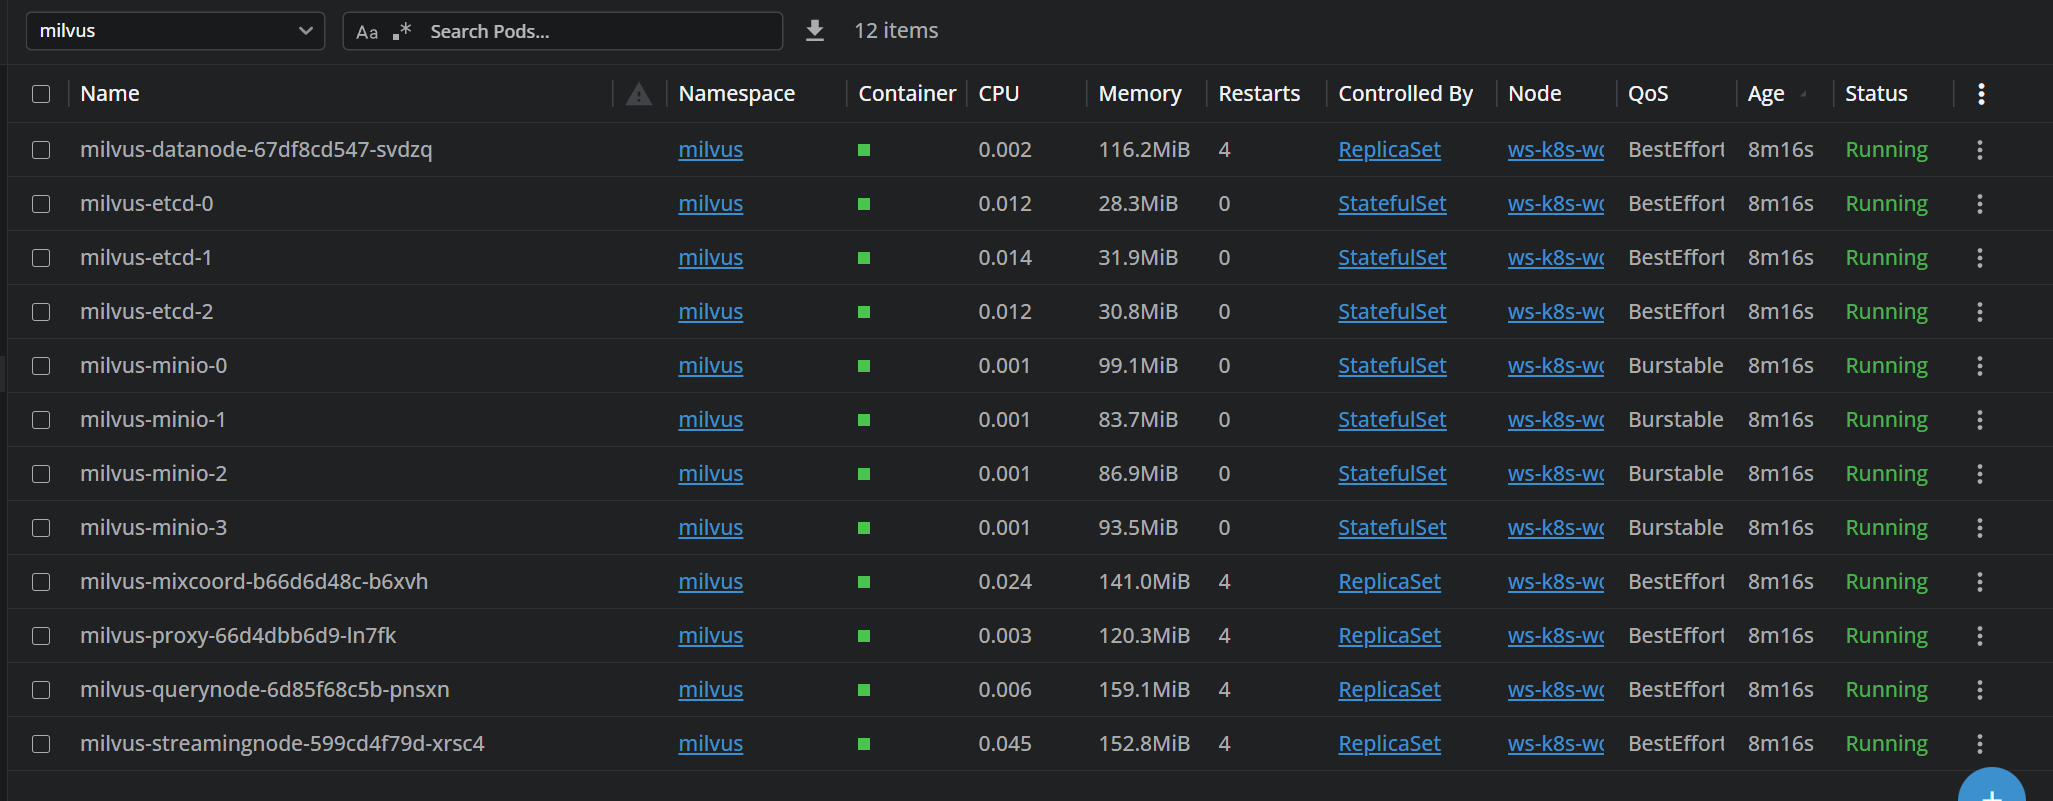Sort pods by Restarts column header

tap(1258, 94)
